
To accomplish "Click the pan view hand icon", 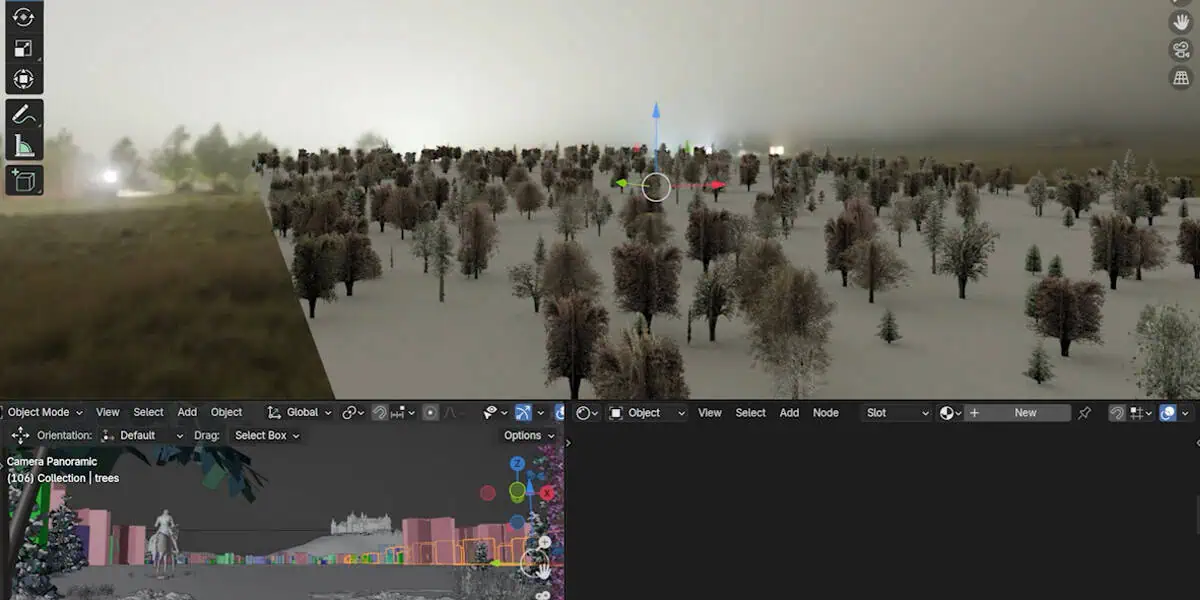I will coord(1181,19).
